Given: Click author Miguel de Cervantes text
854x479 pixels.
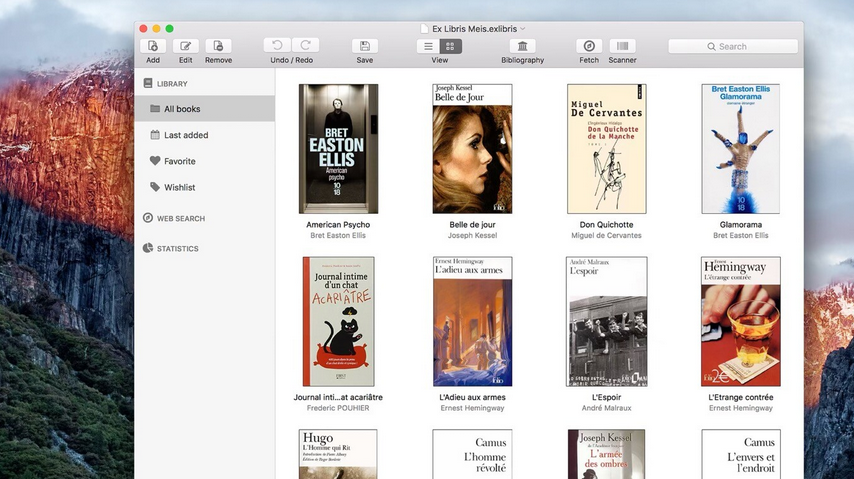Looking at the screenshot, I should coord(606,235).
